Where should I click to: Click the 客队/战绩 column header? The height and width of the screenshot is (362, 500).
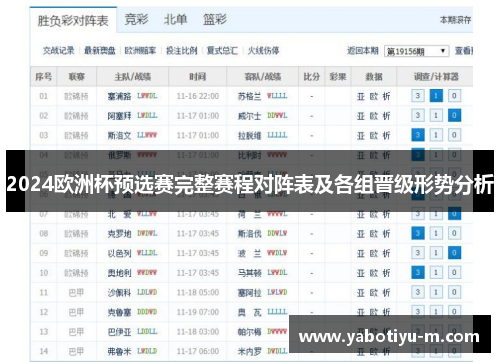pyautogui.click(x=263, y=77)
